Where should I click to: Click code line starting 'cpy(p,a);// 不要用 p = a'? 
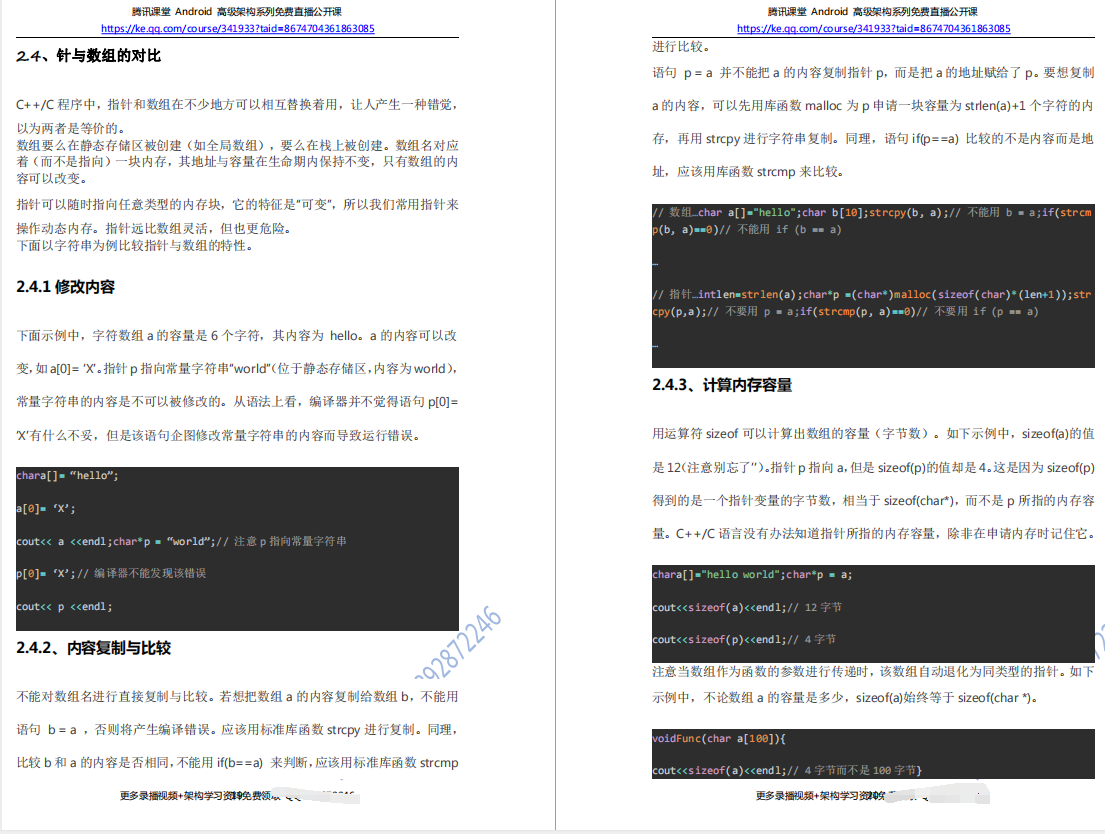pyautogui.click(x=846, y=311)
